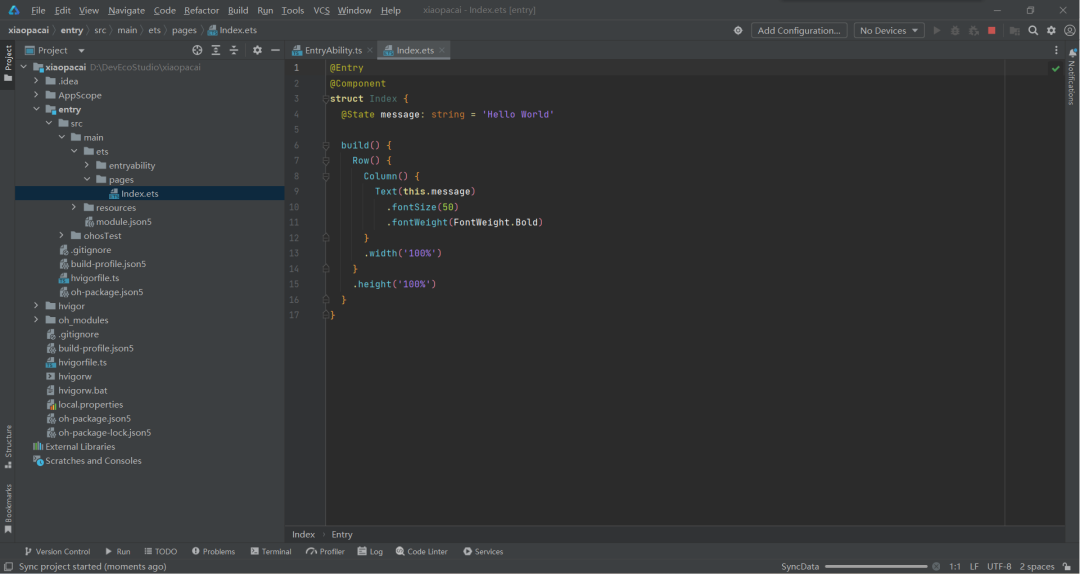1080x574 pixels.
Task: Select the Index.ets editor tab
Action: tap(414, 50)
